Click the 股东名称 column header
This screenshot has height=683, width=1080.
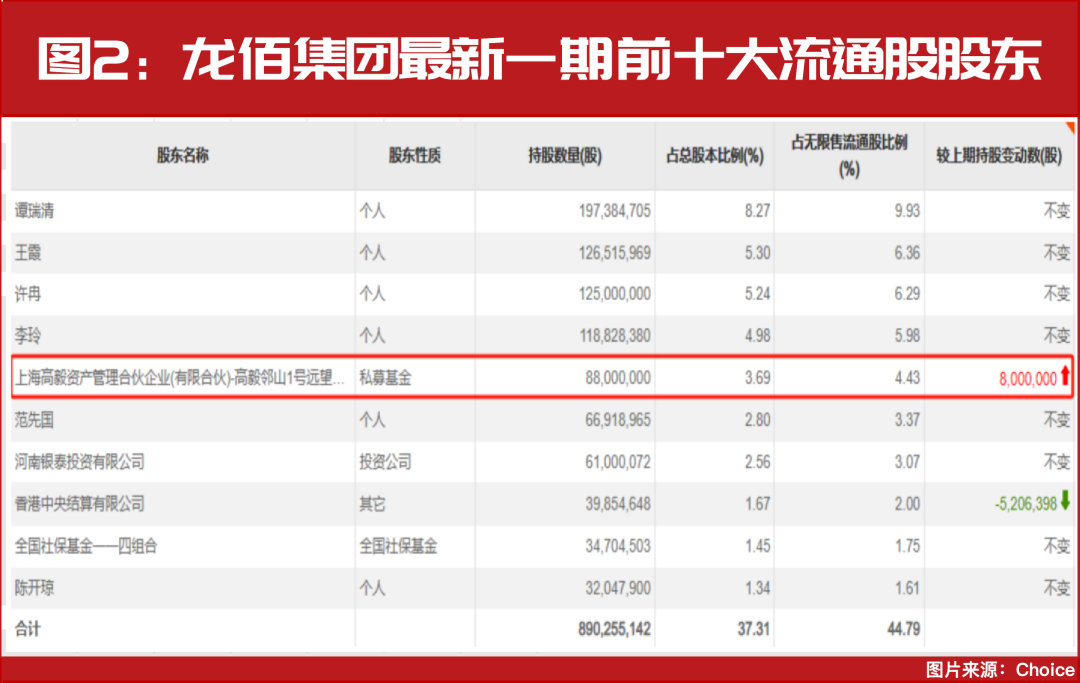click(x=183, y=155)
